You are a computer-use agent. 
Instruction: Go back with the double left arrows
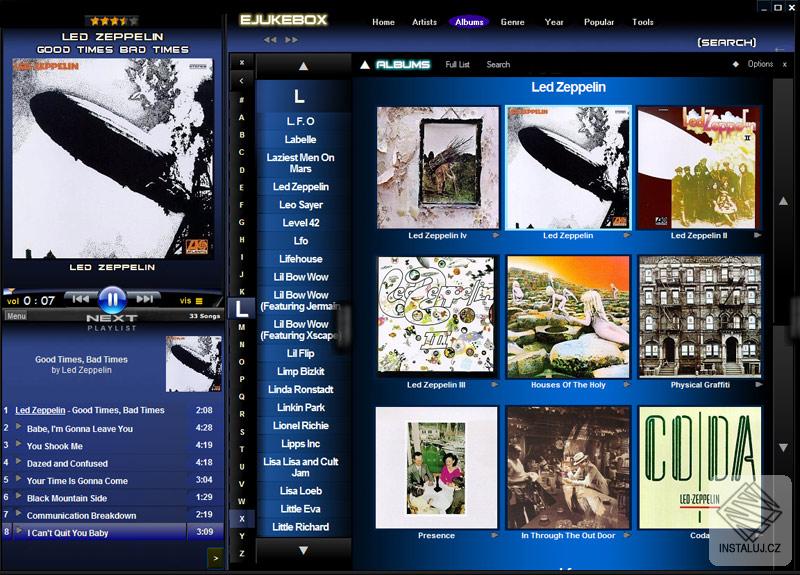click(270, 40)
